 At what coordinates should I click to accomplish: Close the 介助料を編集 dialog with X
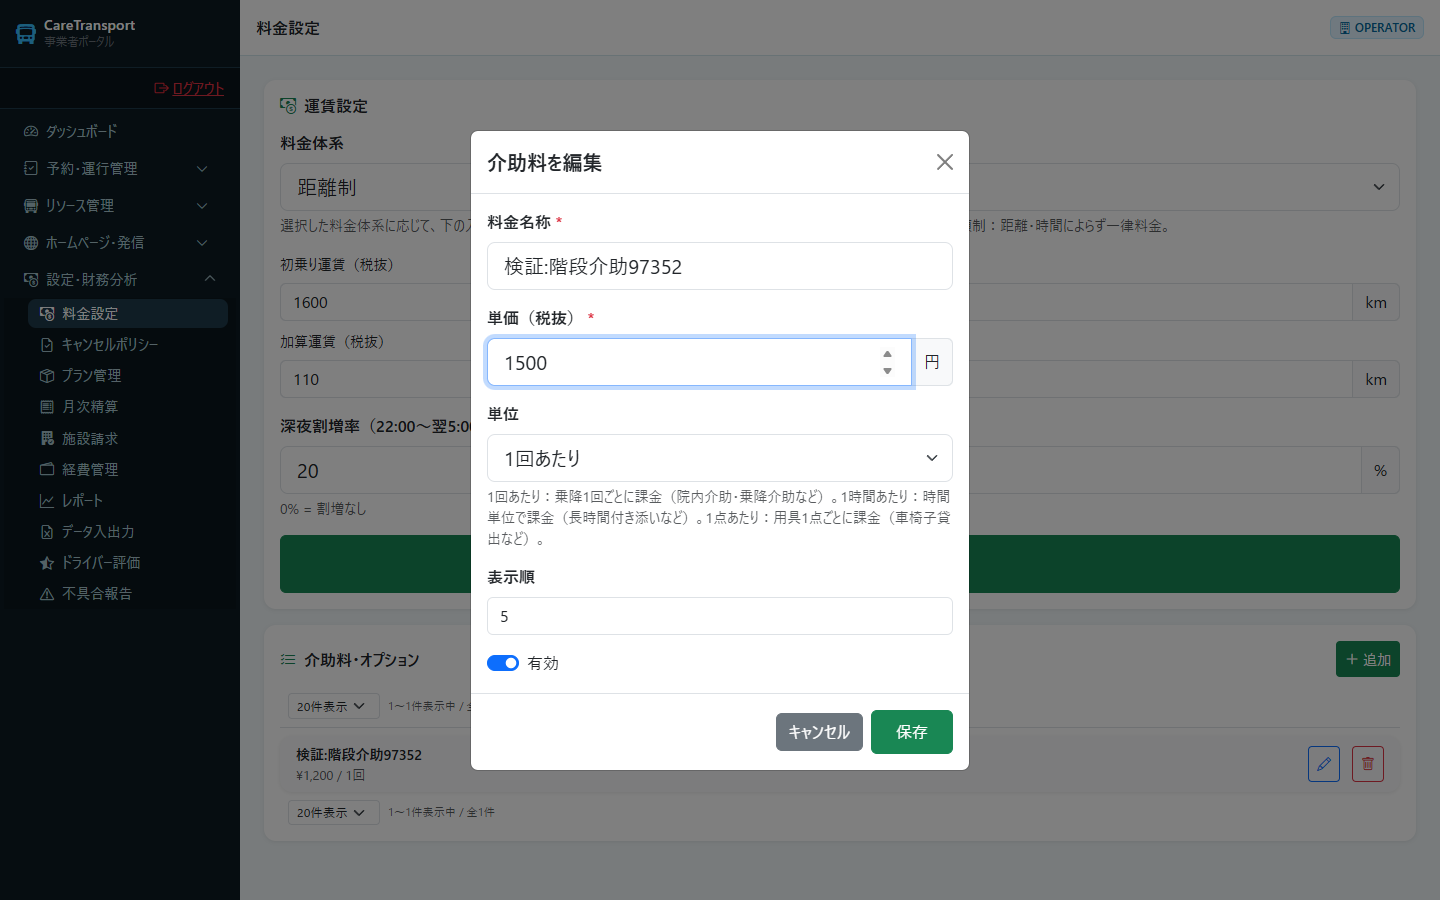pos(944,162)
